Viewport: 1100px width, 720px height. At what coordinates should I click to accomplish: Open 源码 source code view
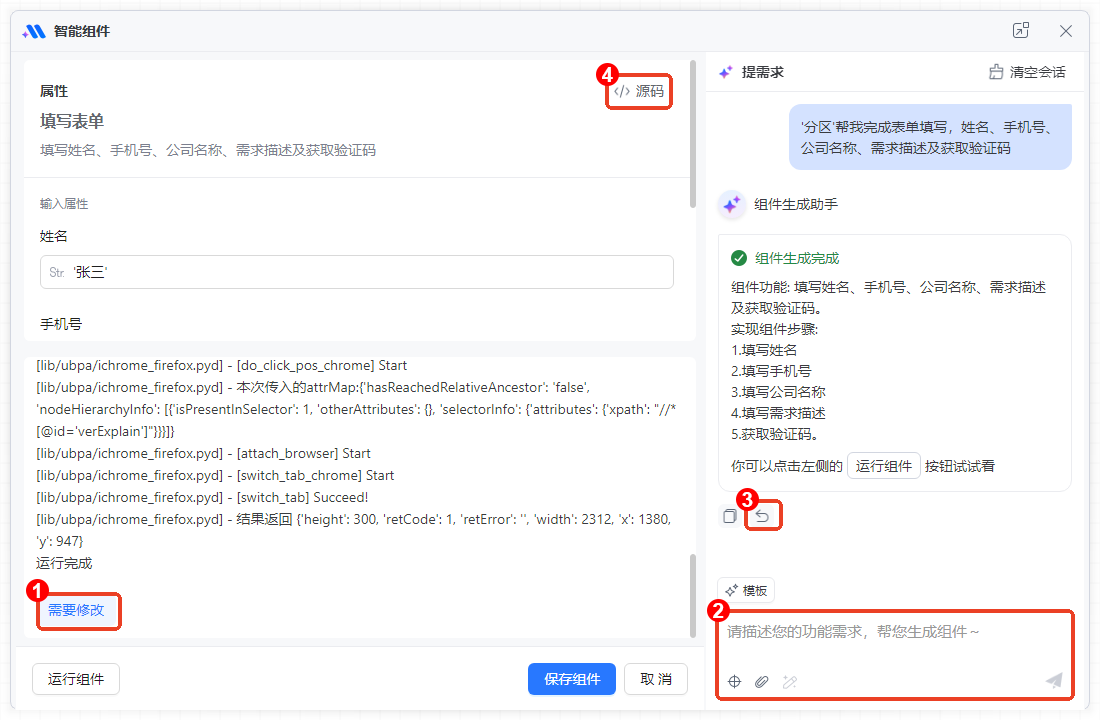tap(639, 91)
